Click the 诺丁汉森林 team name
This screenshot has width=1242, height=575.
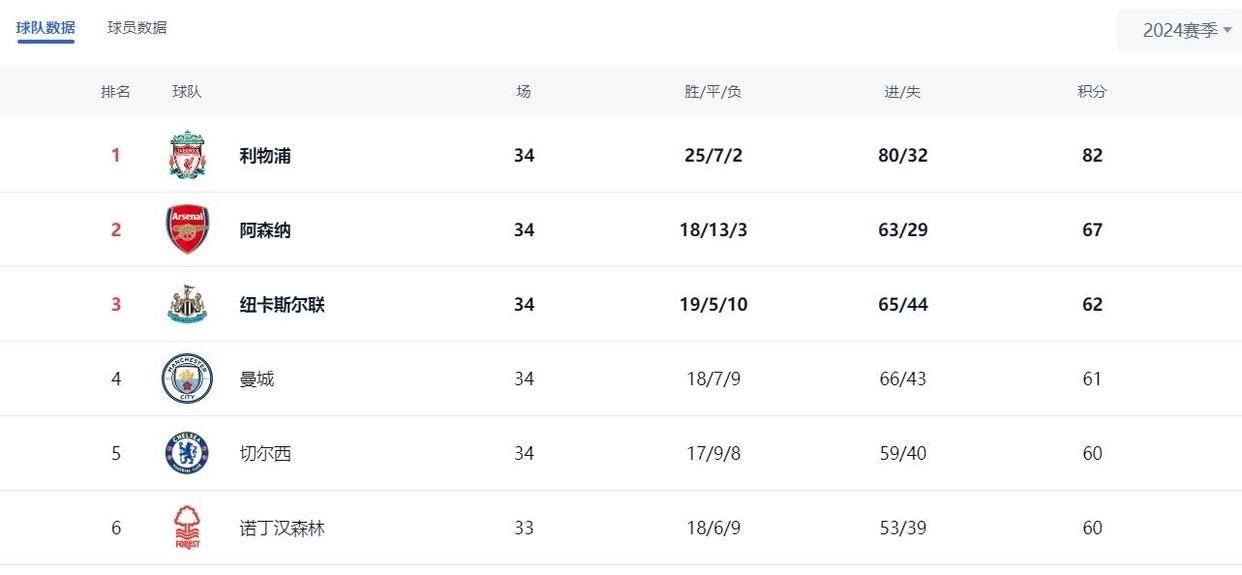tap(282, 528)
